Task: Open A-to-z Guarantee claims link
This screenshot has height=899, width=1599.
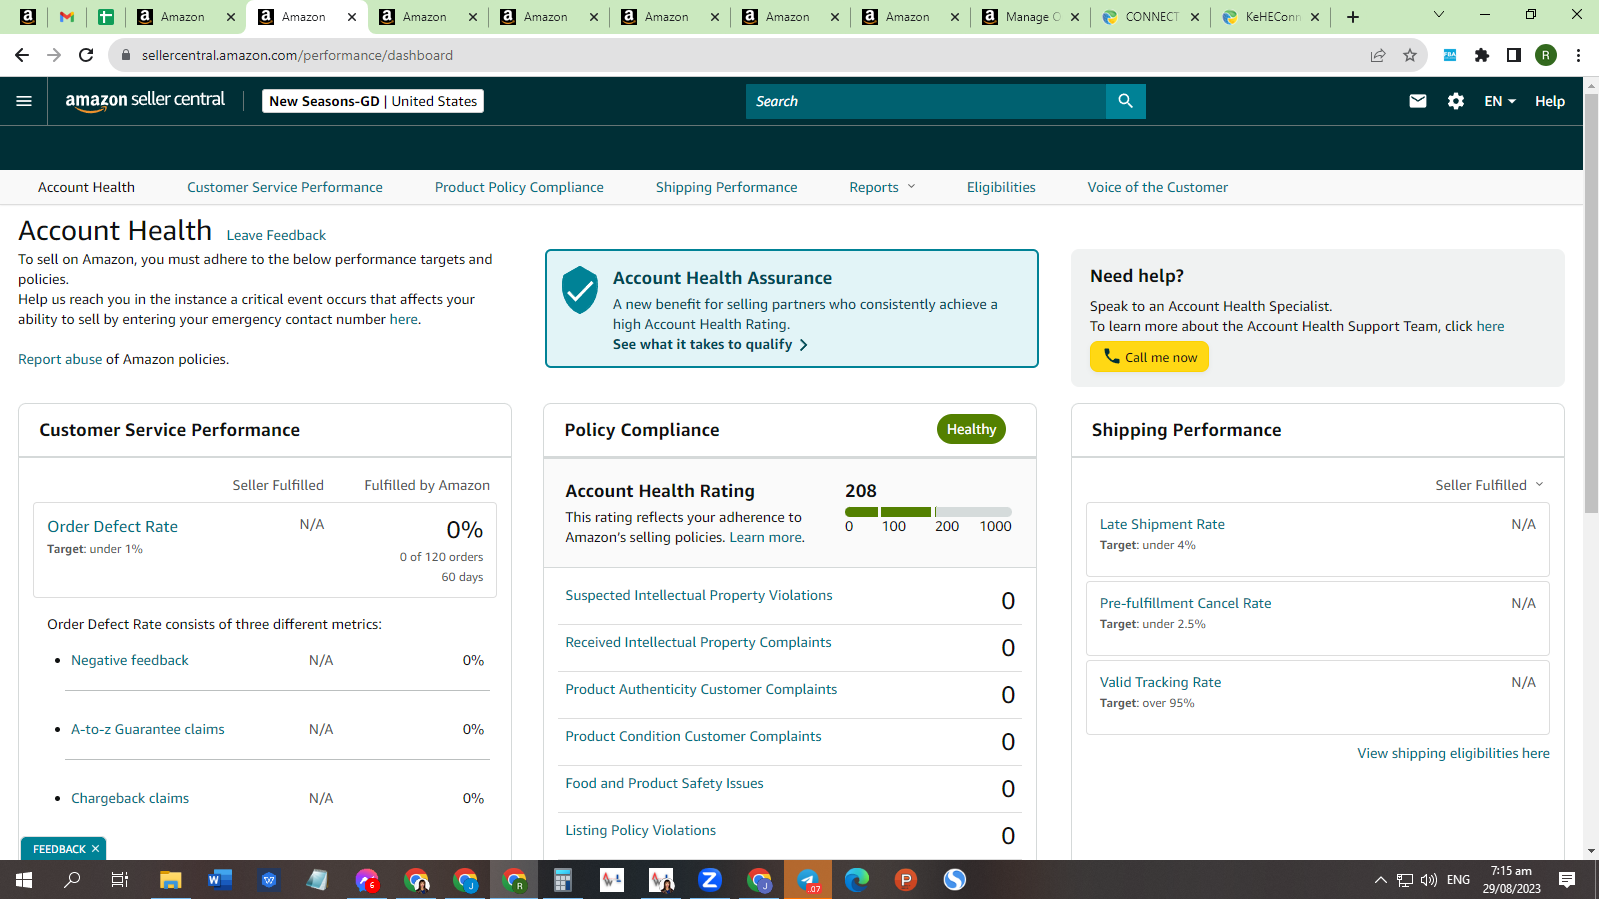Action: pos(148,729)
